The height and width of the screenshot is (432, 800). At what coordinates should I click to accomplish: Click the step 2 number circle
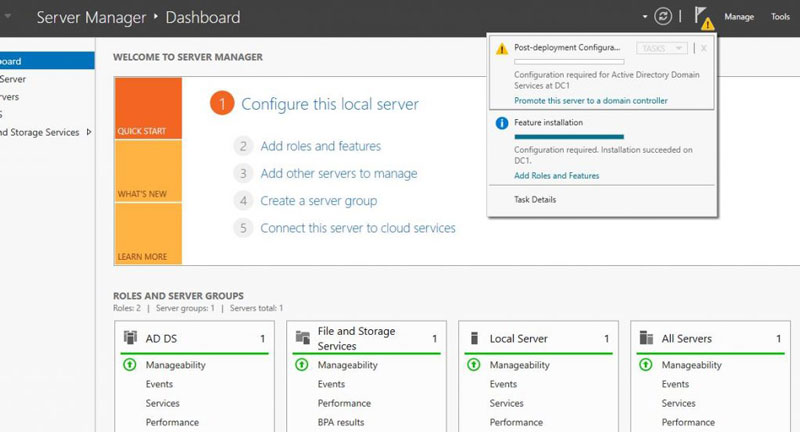click(x=243, y=146)
